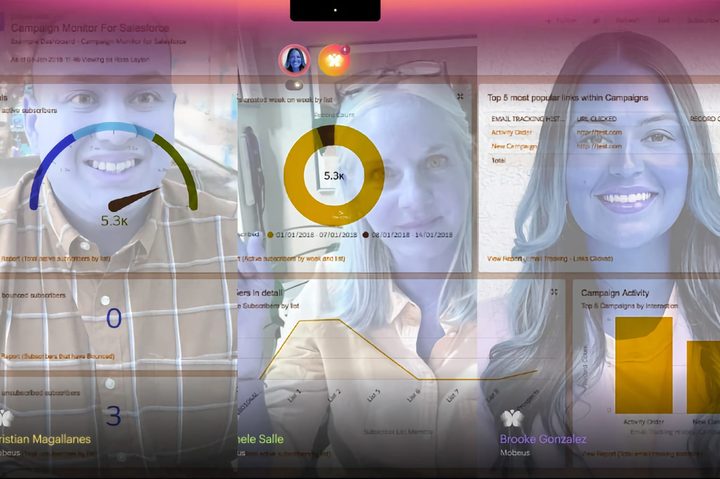Click the 5.3k donut chart center value

[334, 175]
